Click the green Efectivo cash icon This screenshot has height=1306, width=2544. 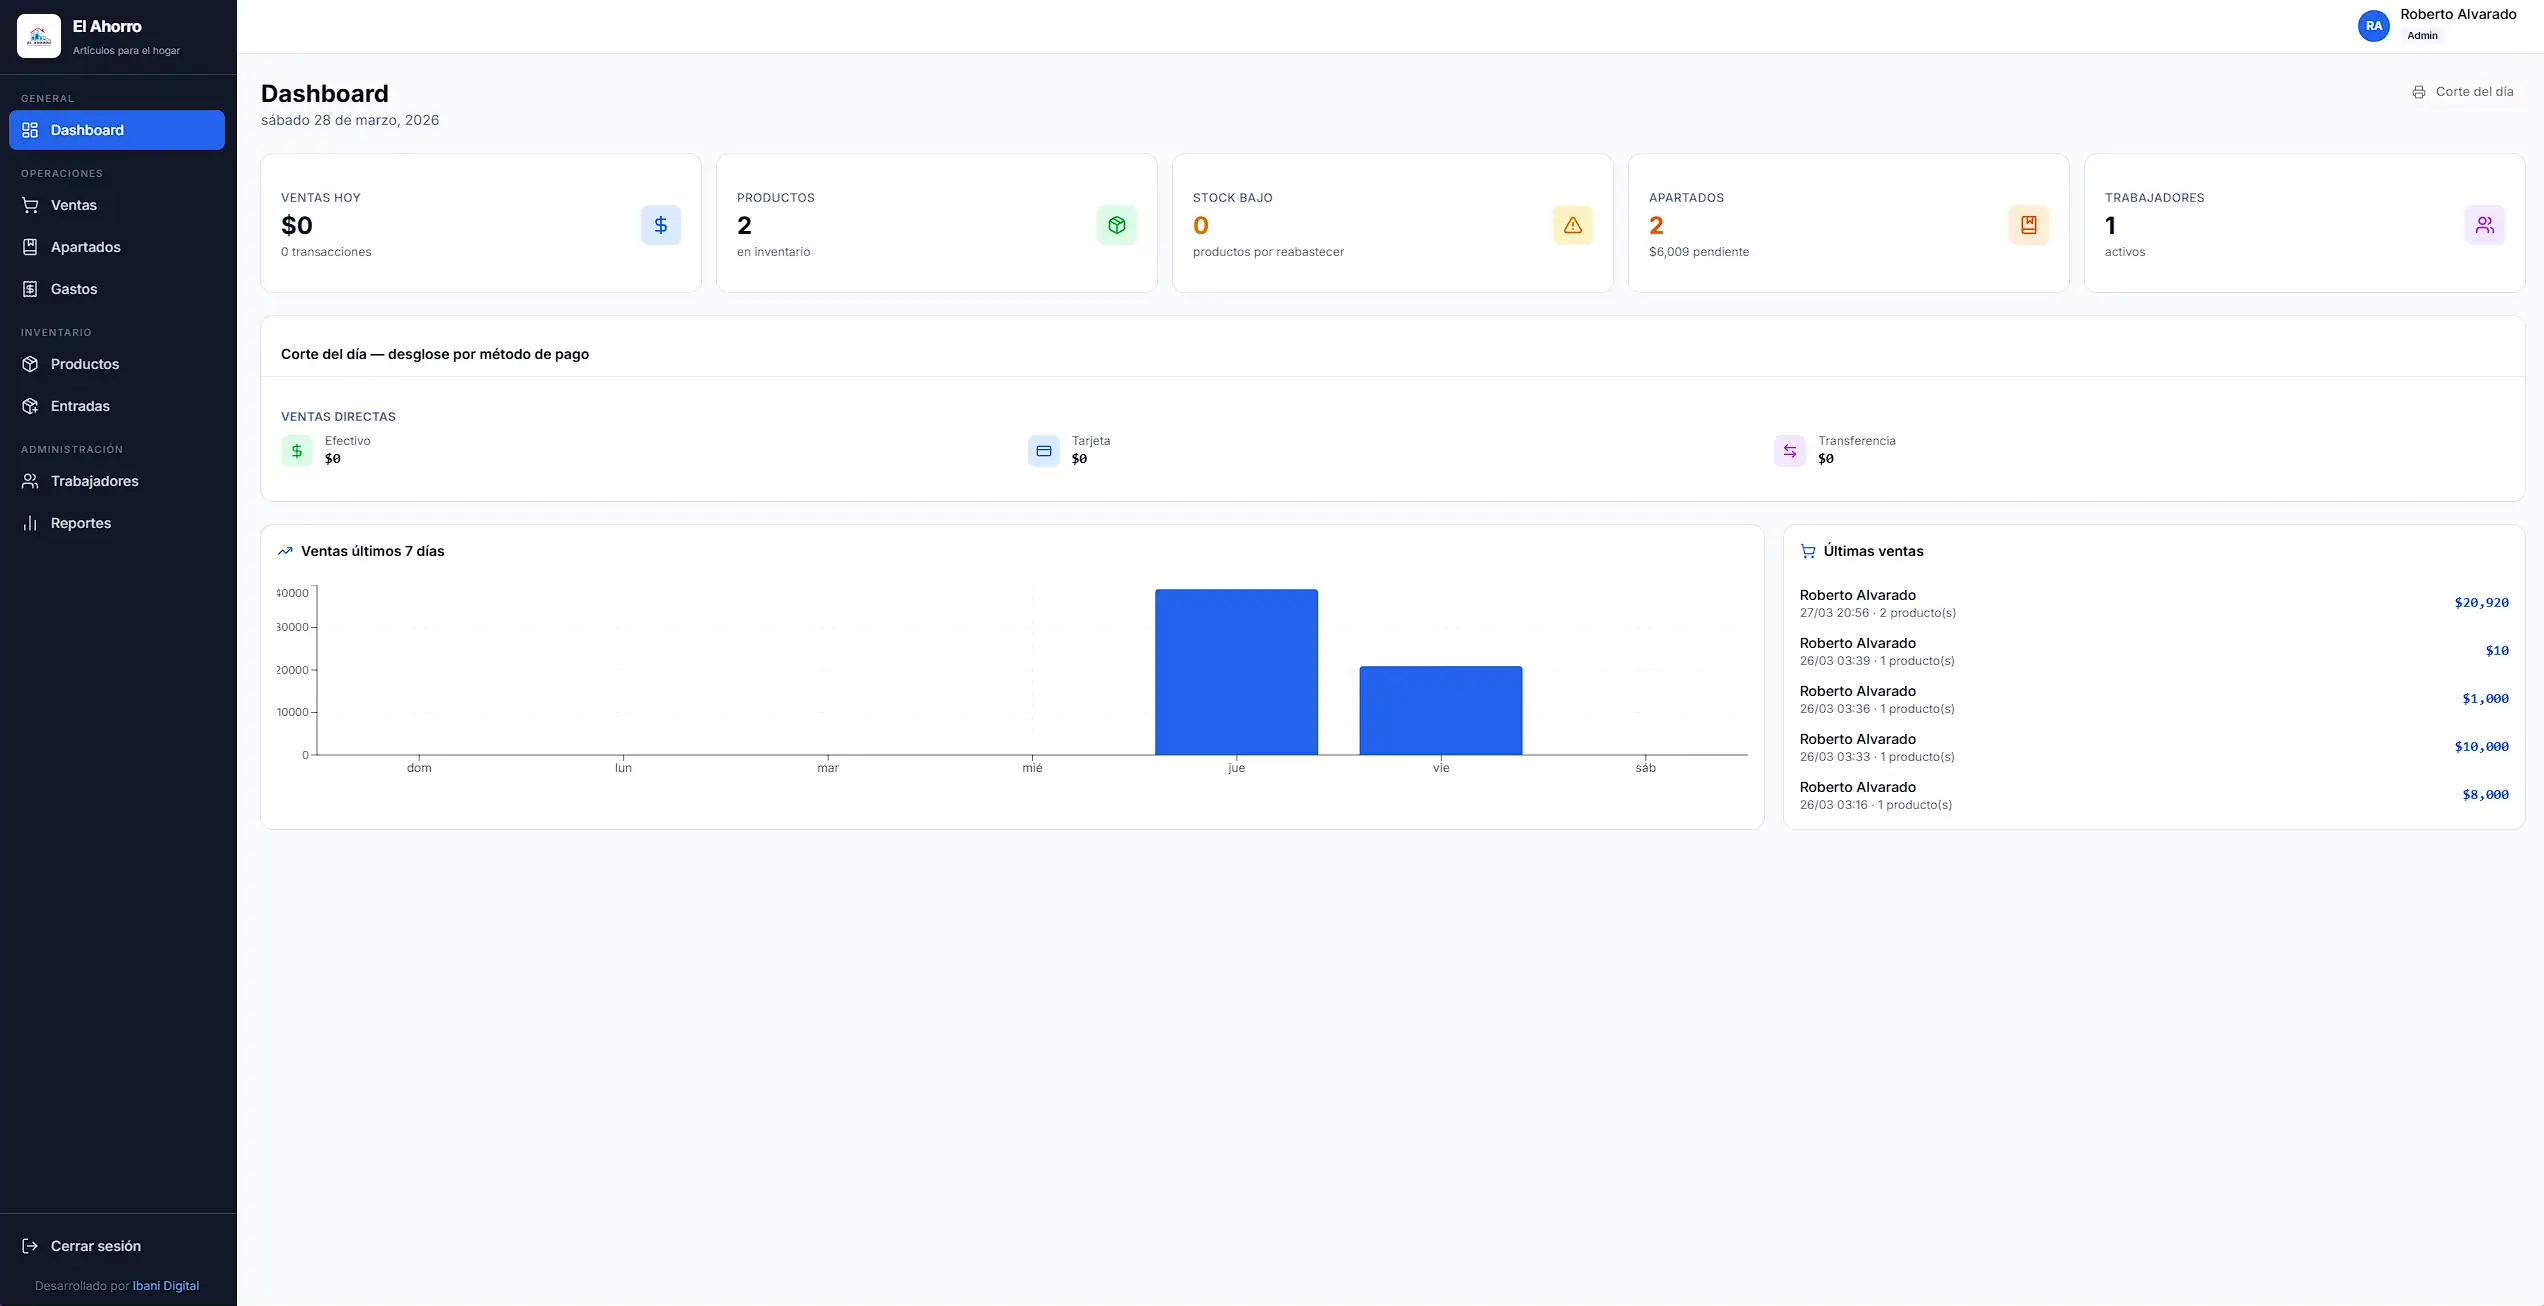(x=297, y=451)
